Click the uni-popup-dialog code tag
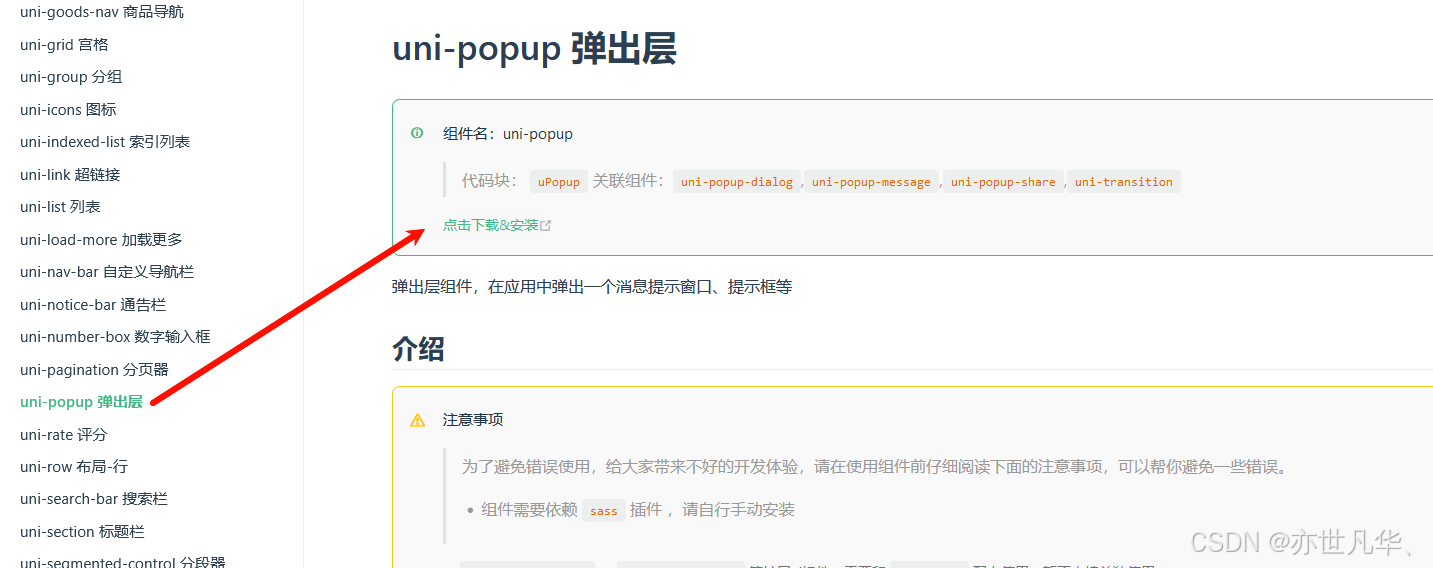The image size is (1433, 568). coord(737,182)
